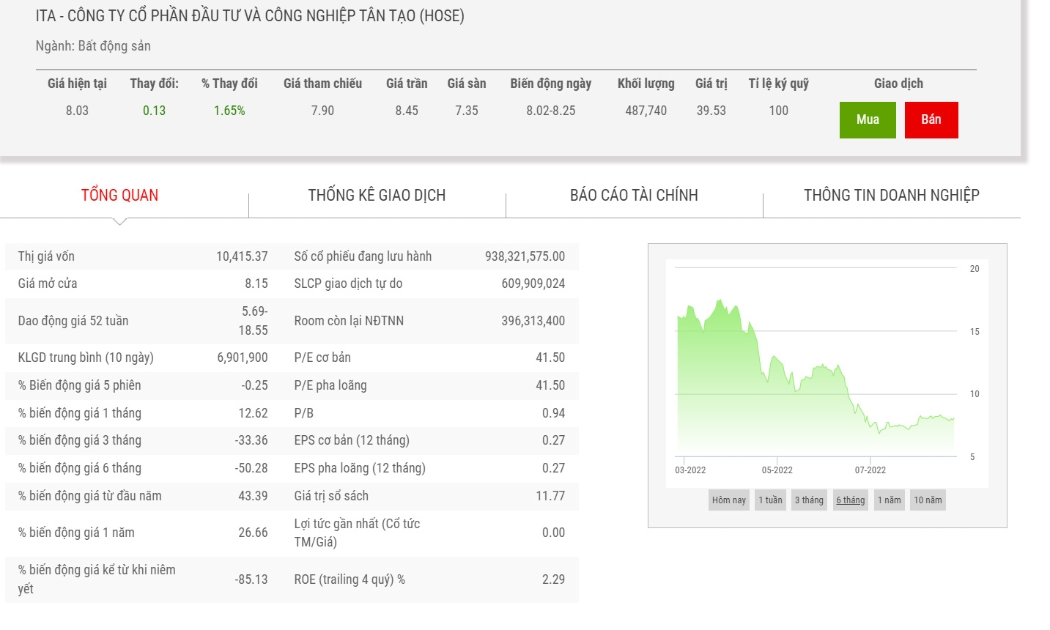Click the Ngành: Bất động sản text
This screenshot has width=1050, height=630.
[93, 46]
